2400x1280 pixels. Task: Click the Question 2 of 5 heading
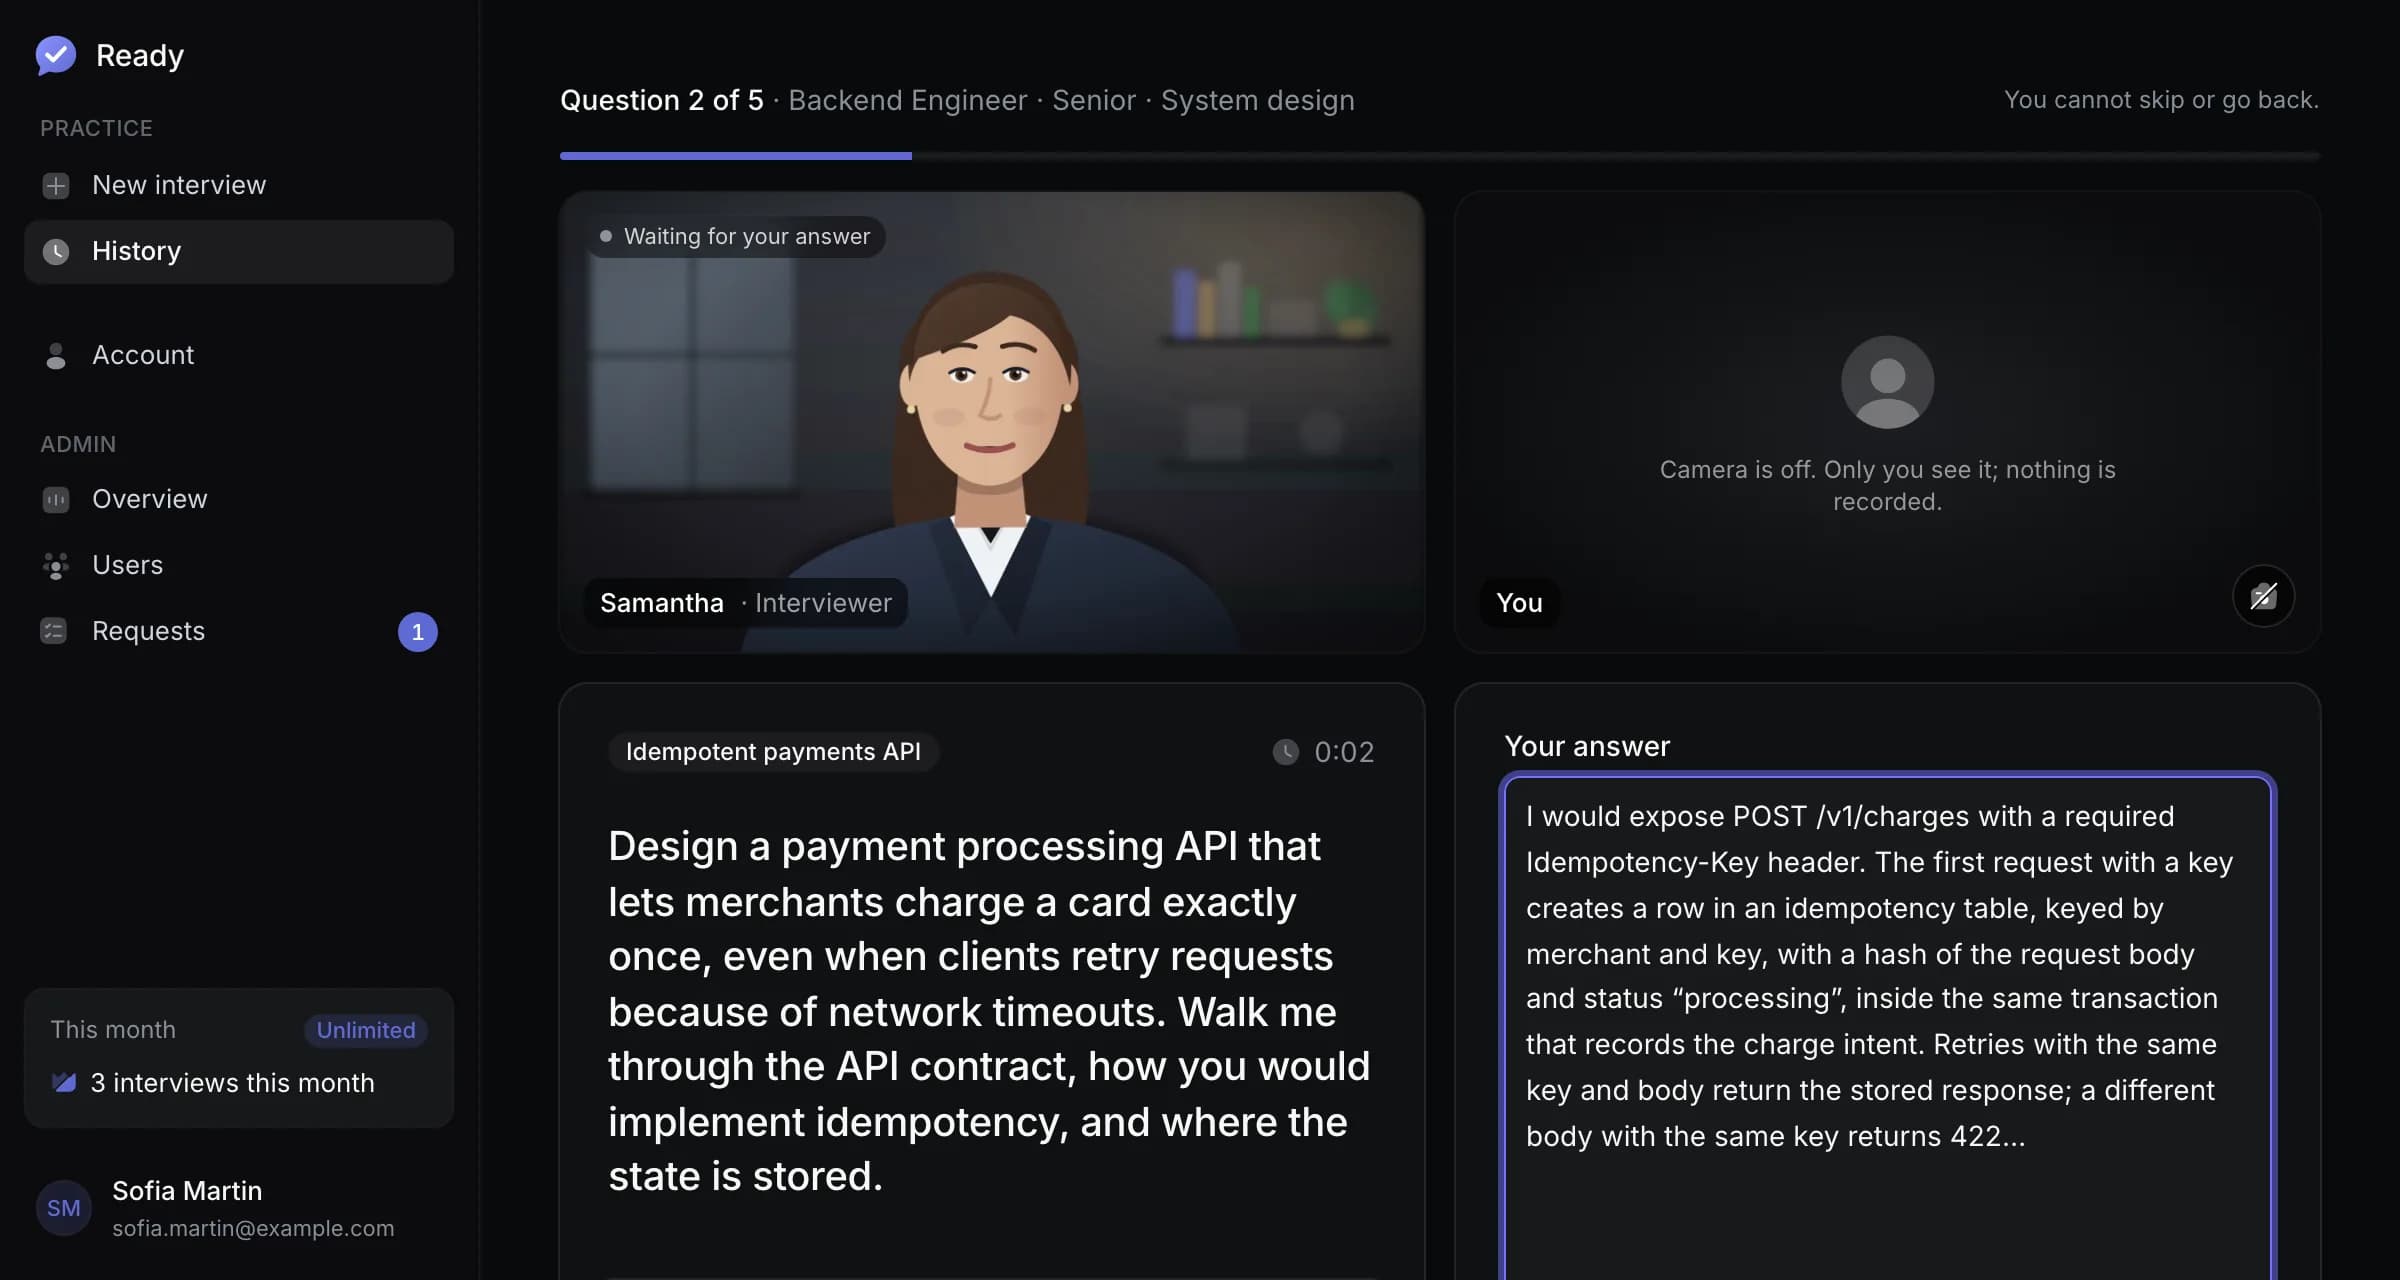662,101
